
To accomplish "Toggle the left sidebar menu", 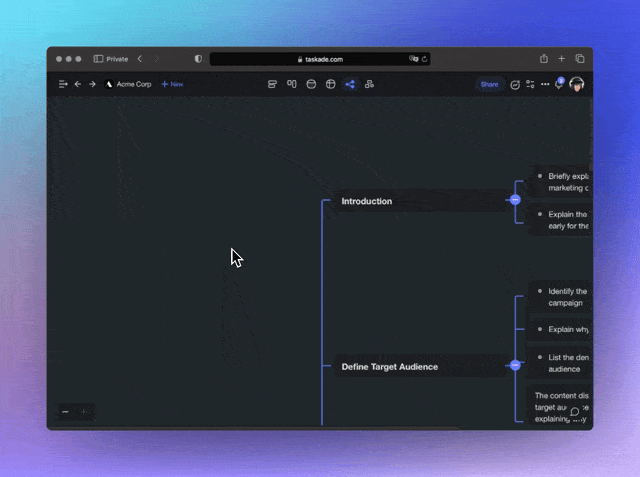I will (x=63, y=84).
